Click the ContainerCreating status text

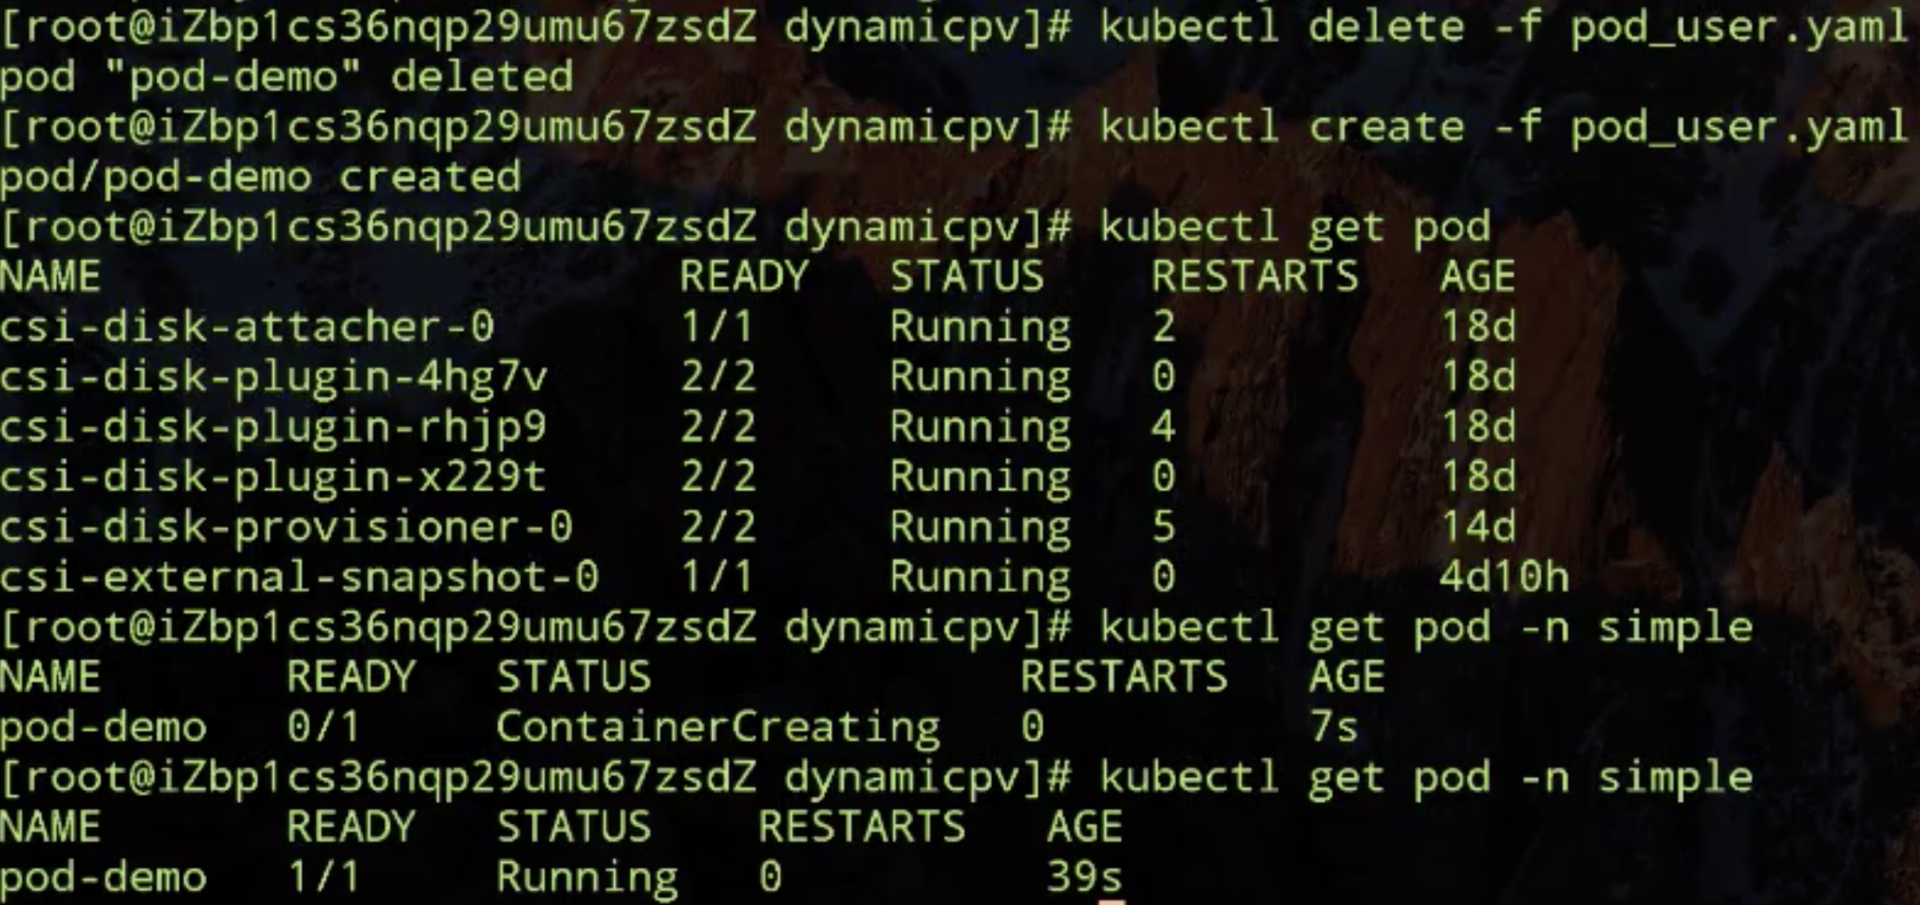[x=718, y=728]
